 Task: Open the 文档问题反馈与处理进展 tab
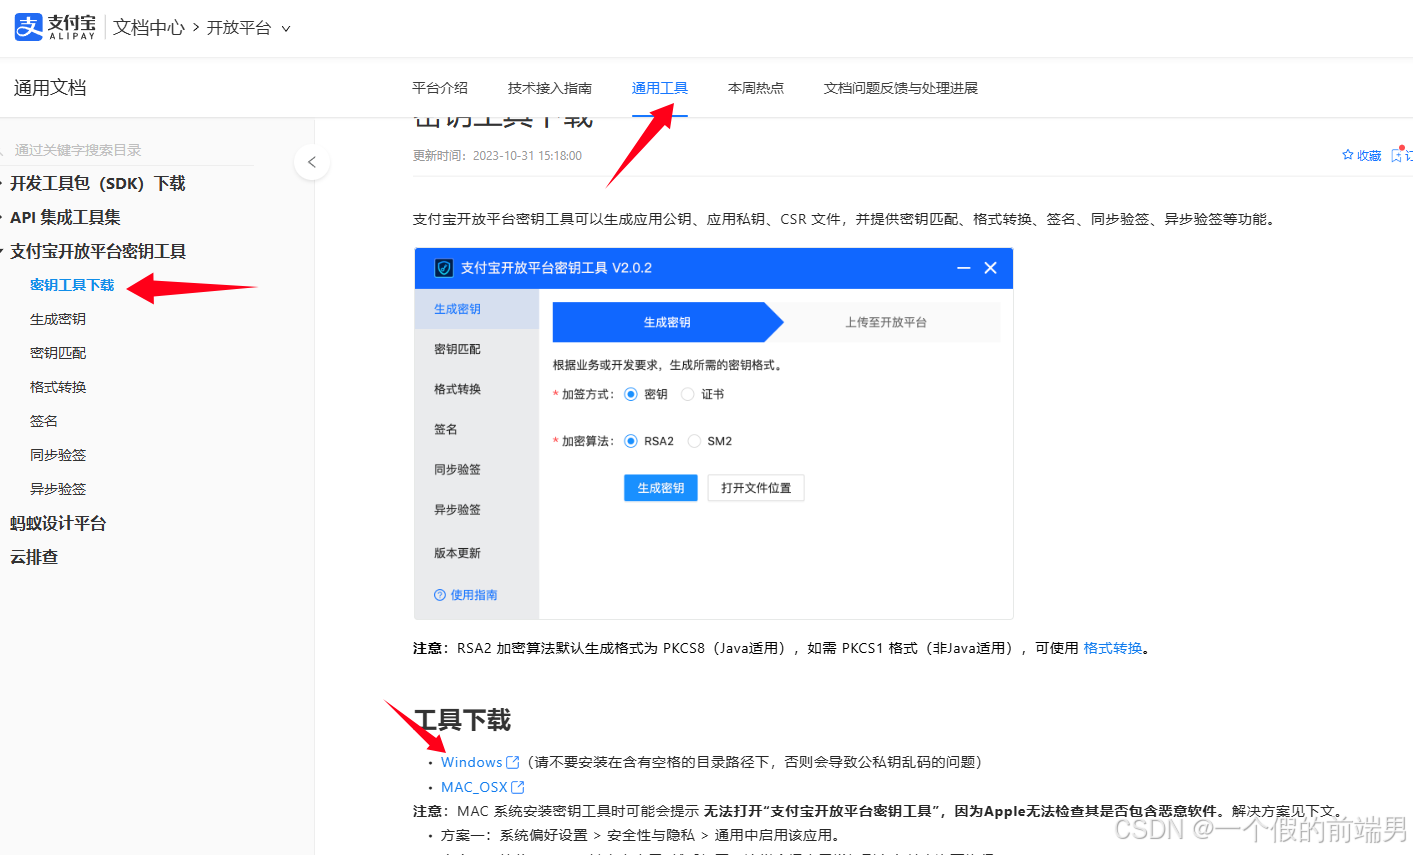[901, 88]
